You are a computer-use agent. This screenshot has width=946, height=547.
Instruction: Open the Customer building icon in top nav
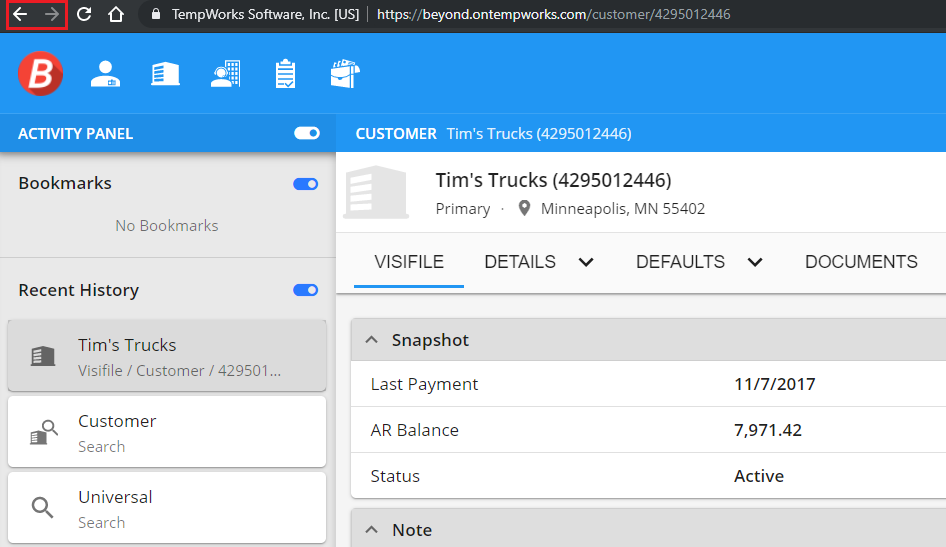coord(165,74)
